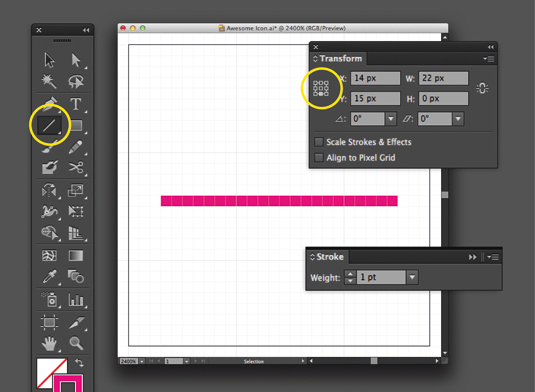Open the Transform panel options menu
Image resolution: width=535 pixels, height=392 pixels.
tap(489, 59)
